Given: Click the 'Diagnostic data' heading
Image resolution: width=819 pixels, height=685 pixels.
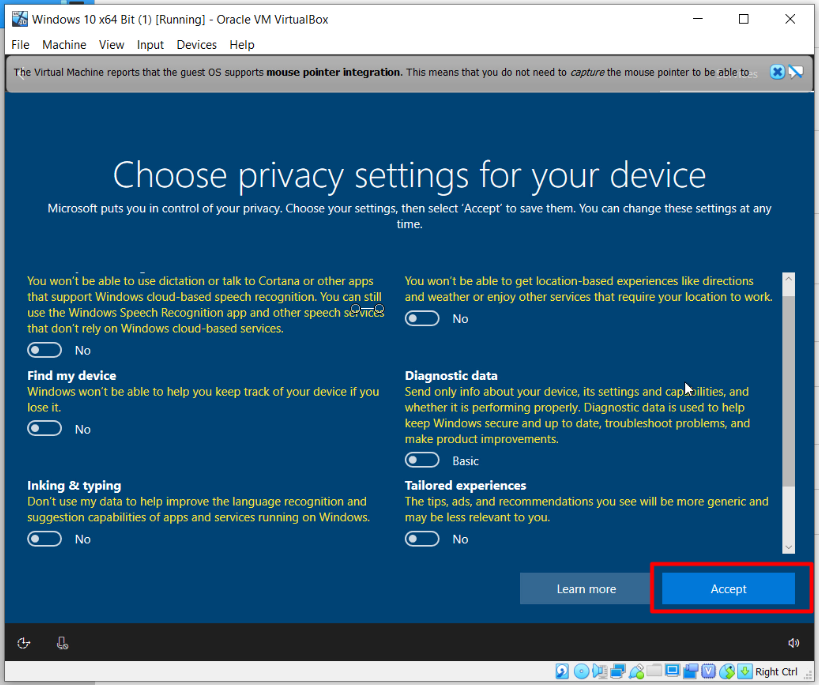Looking at the screenshot, I should point(451,376).
